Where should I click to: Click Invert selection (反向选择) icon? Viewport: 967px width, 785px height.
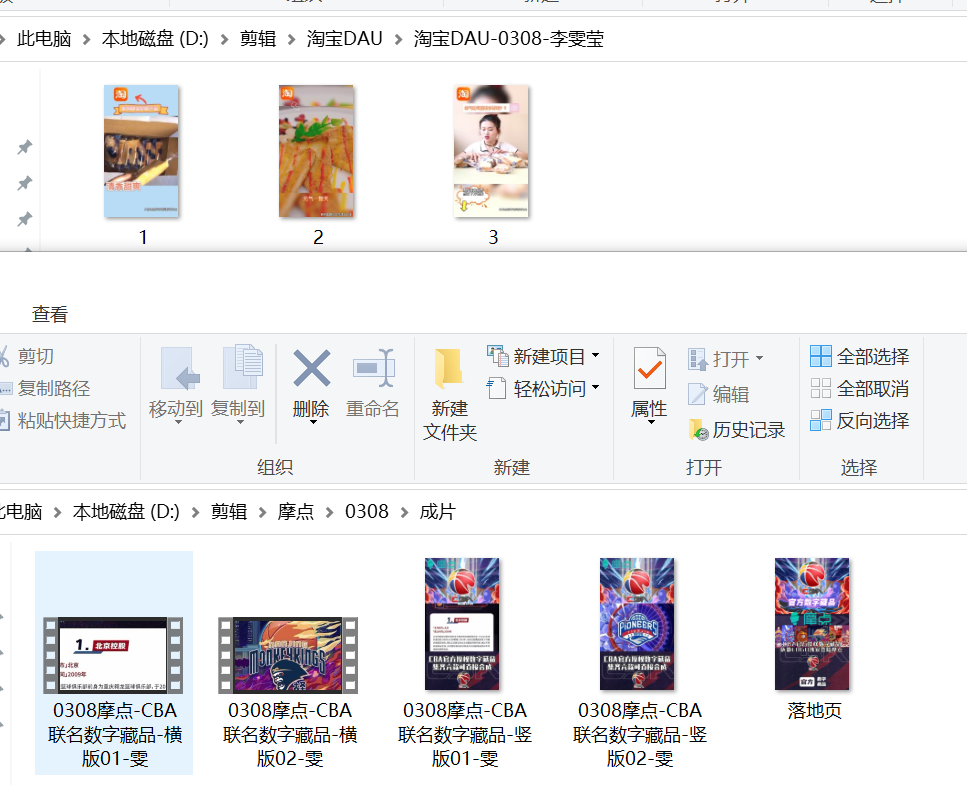pyautogui.click(x=820, y=420)
